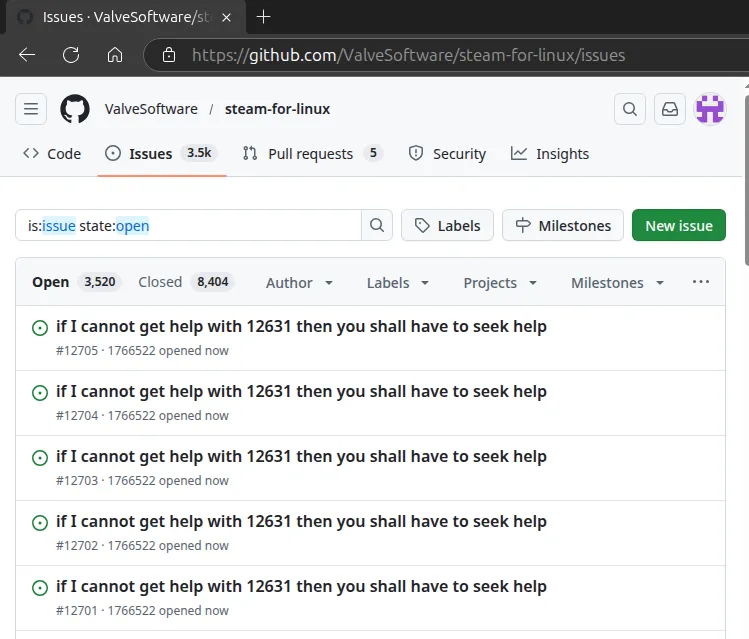Create a New issue
The image size is (749, 639).
point(679,225)
